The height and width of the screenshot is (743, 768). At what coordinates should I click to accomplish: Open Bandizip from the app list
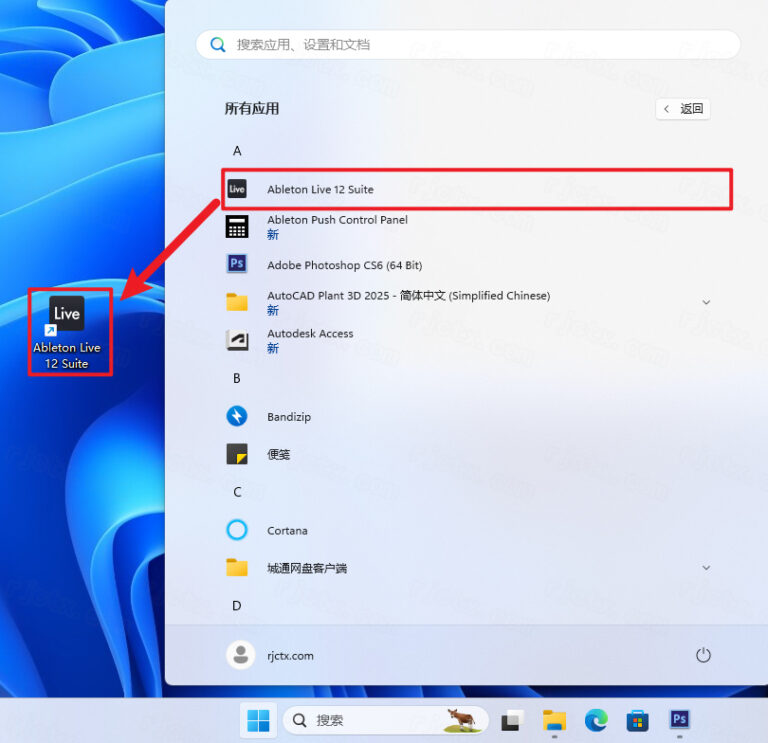pyautogui.click(x=289, y=417)
